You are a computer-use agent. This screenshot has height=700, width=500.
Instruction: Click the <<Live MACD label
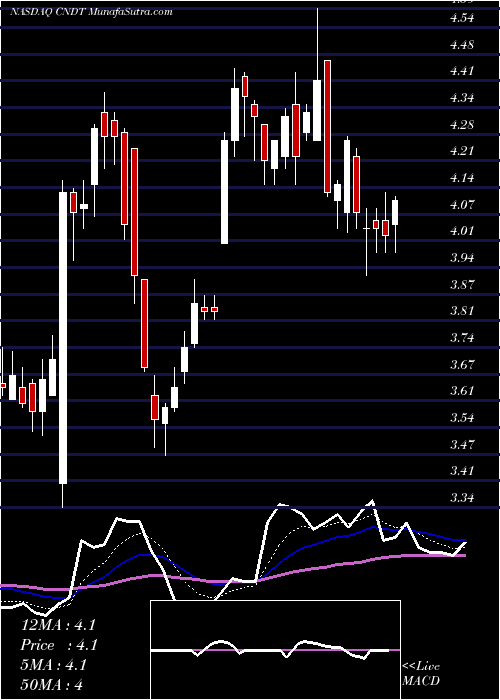[x=421, y=674]
